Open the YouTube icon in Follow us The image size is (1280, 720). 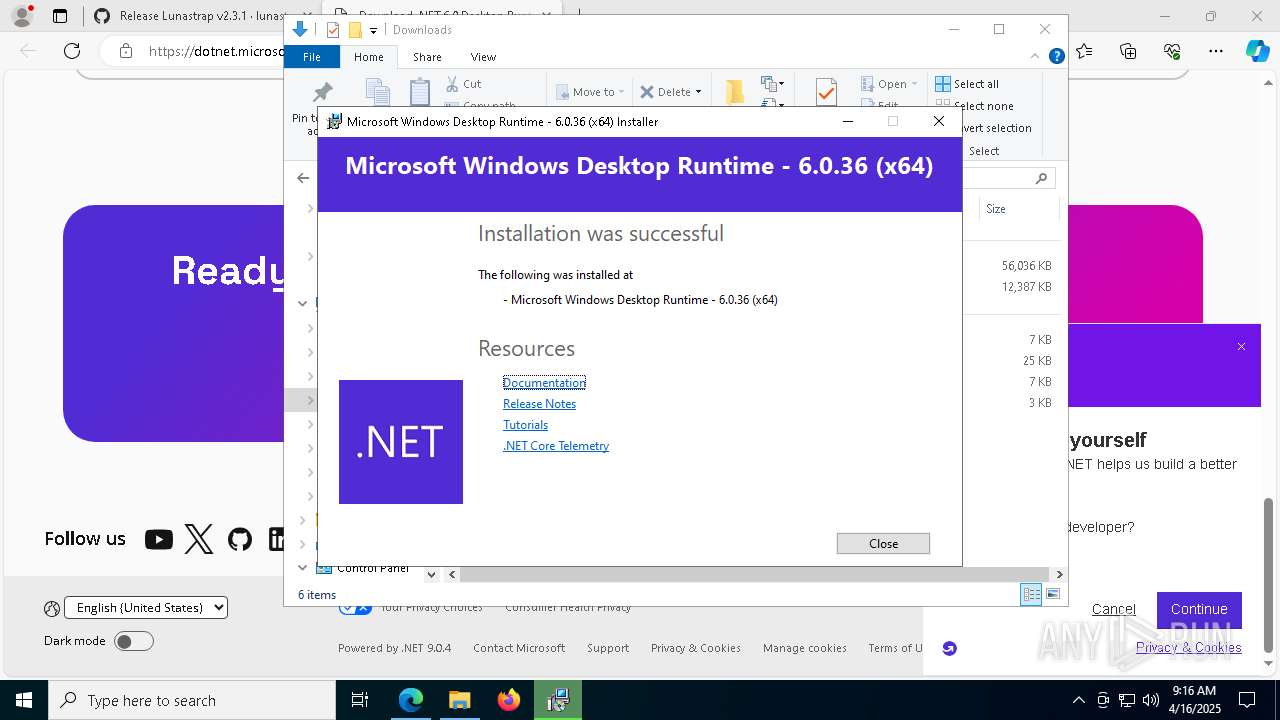(158, 540)
